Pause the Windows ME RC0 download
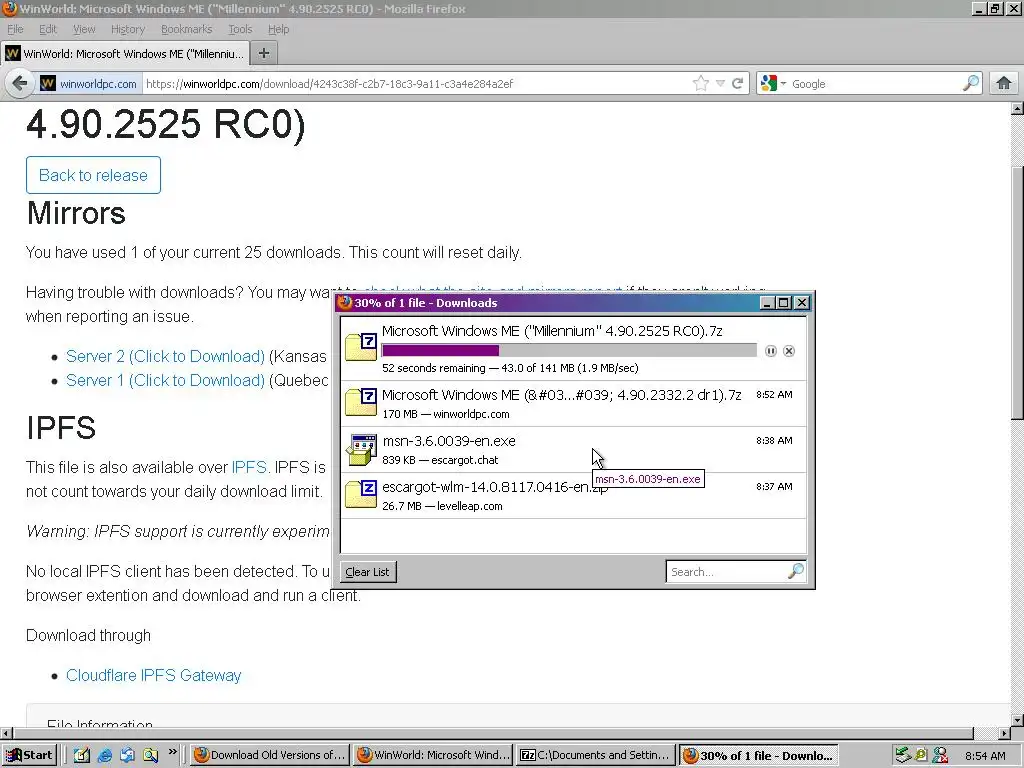The height and width of the screenshot is (768, 1024). tap(771, 351)
